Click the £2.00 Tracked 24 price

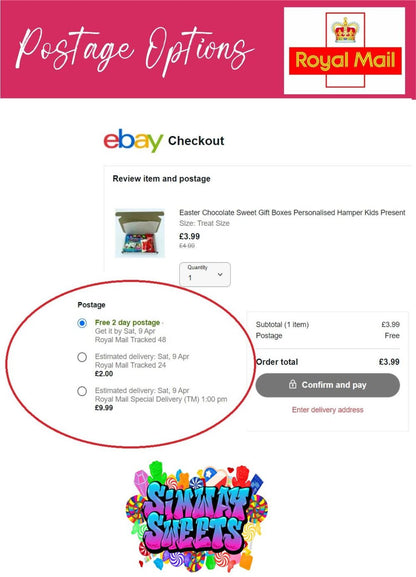click(104, 374)
